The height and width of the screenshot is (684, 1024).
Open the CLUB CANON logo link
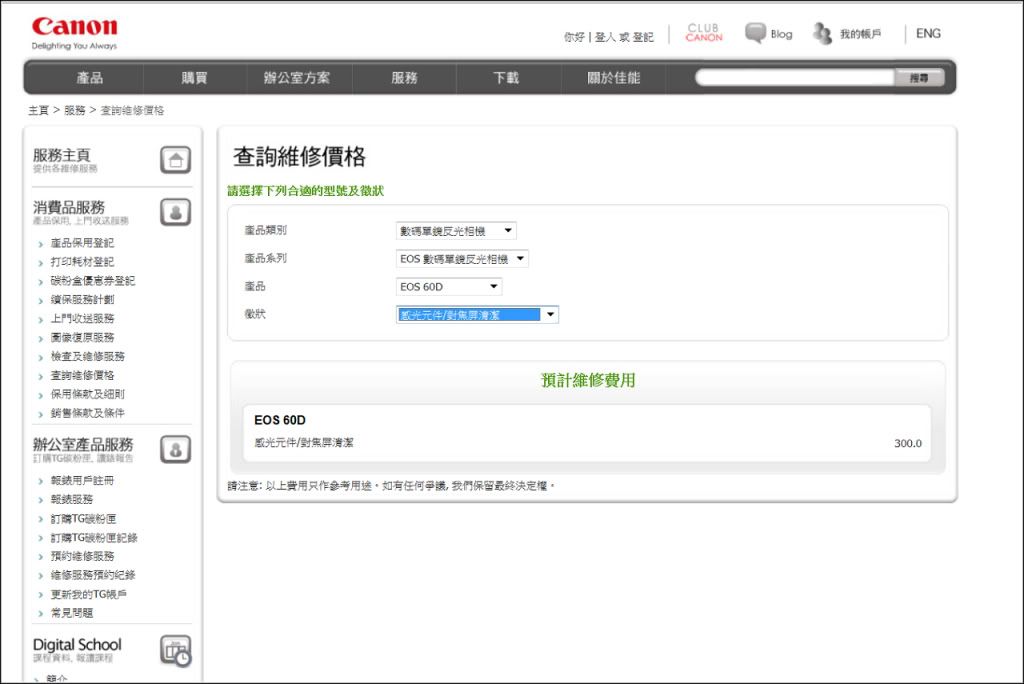[x=703, y=33]
